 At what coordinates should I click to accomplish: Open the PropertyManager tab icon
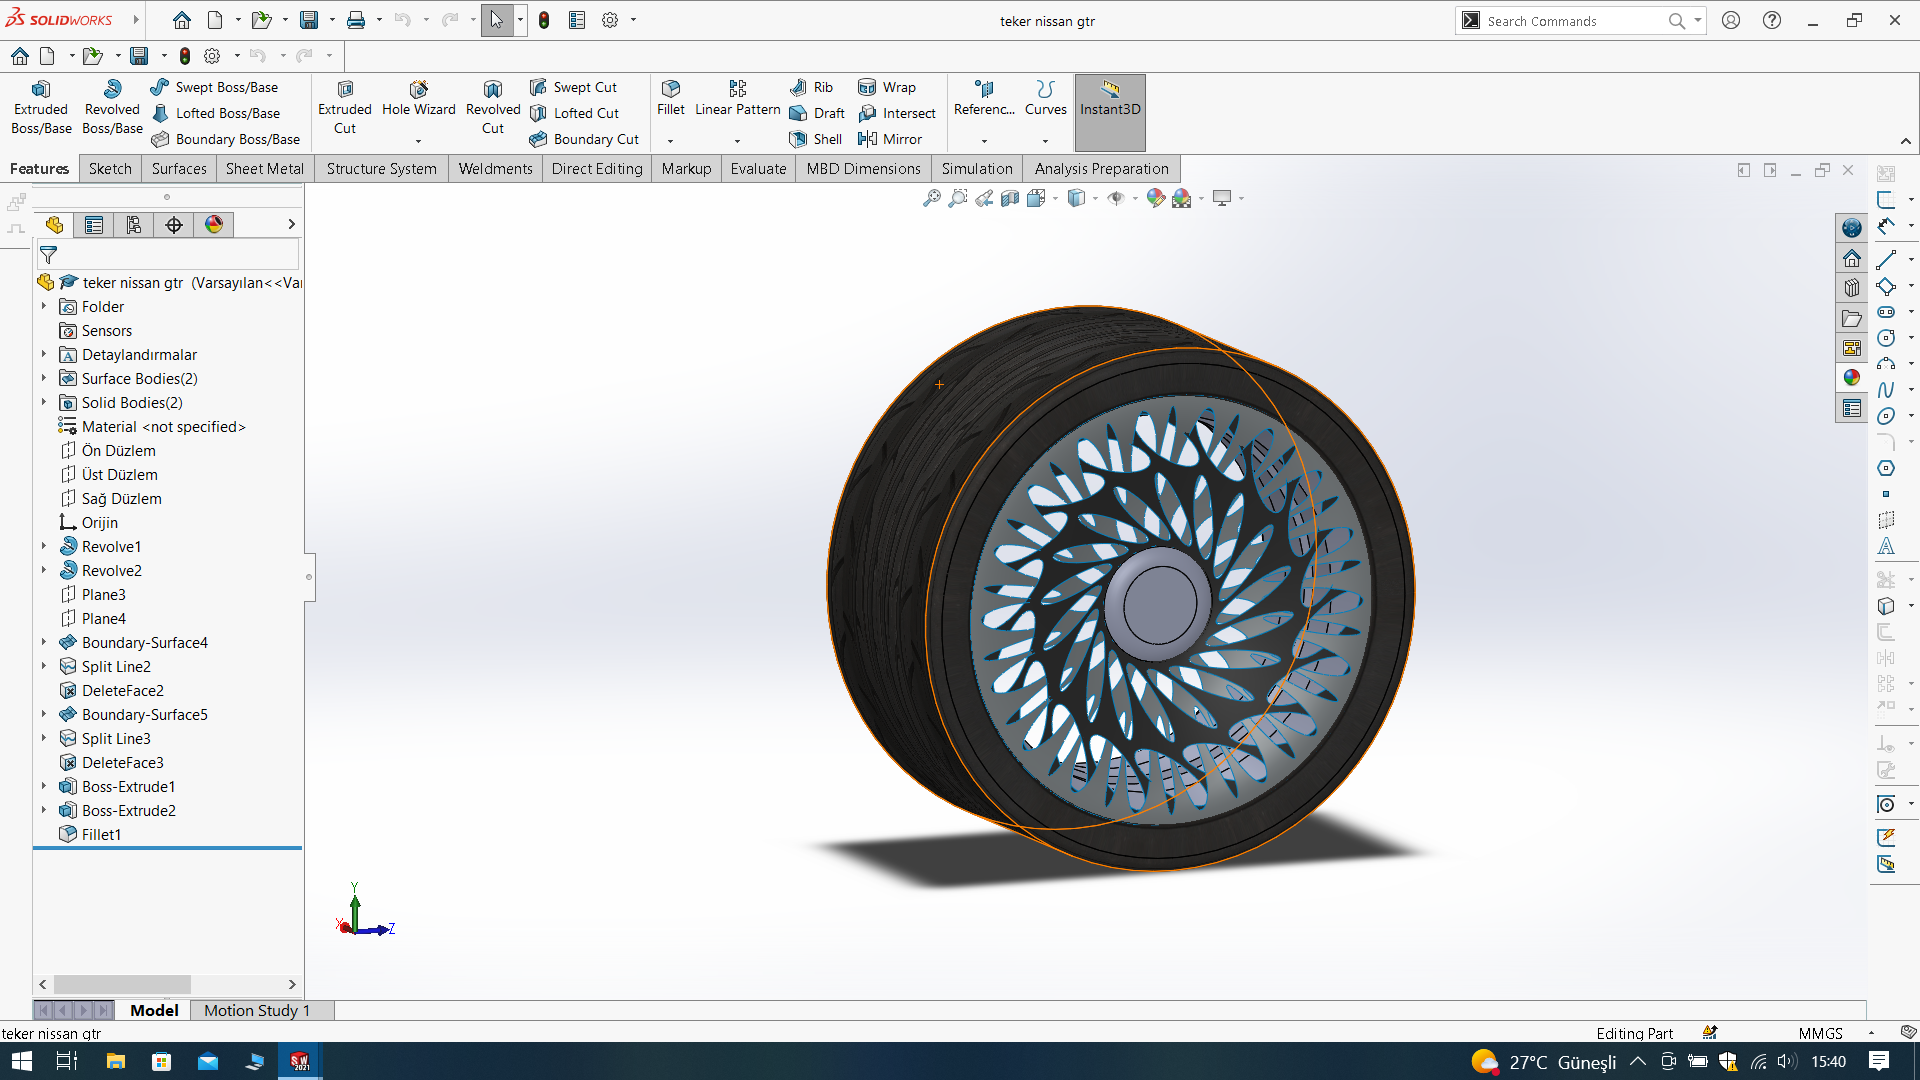tap(94, 225)
